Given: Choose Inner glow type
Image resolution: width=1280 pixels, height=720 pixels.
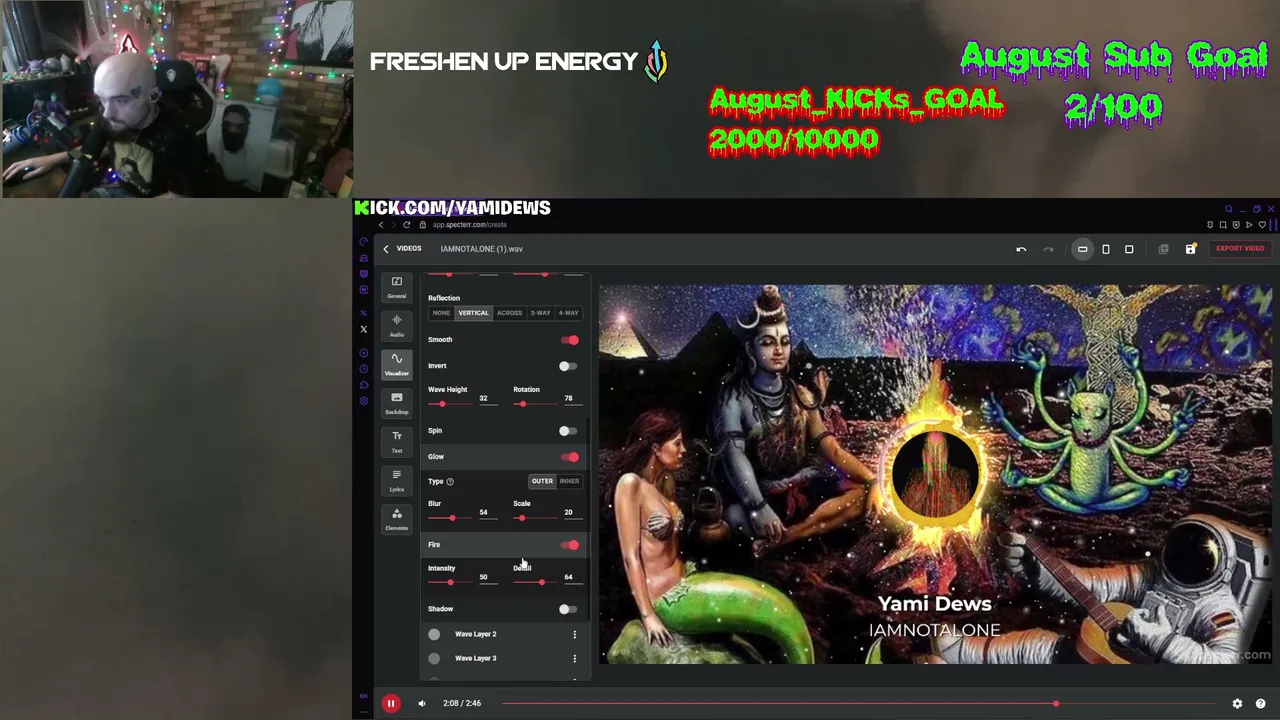Looking at the screenshot, I should 569,481.
